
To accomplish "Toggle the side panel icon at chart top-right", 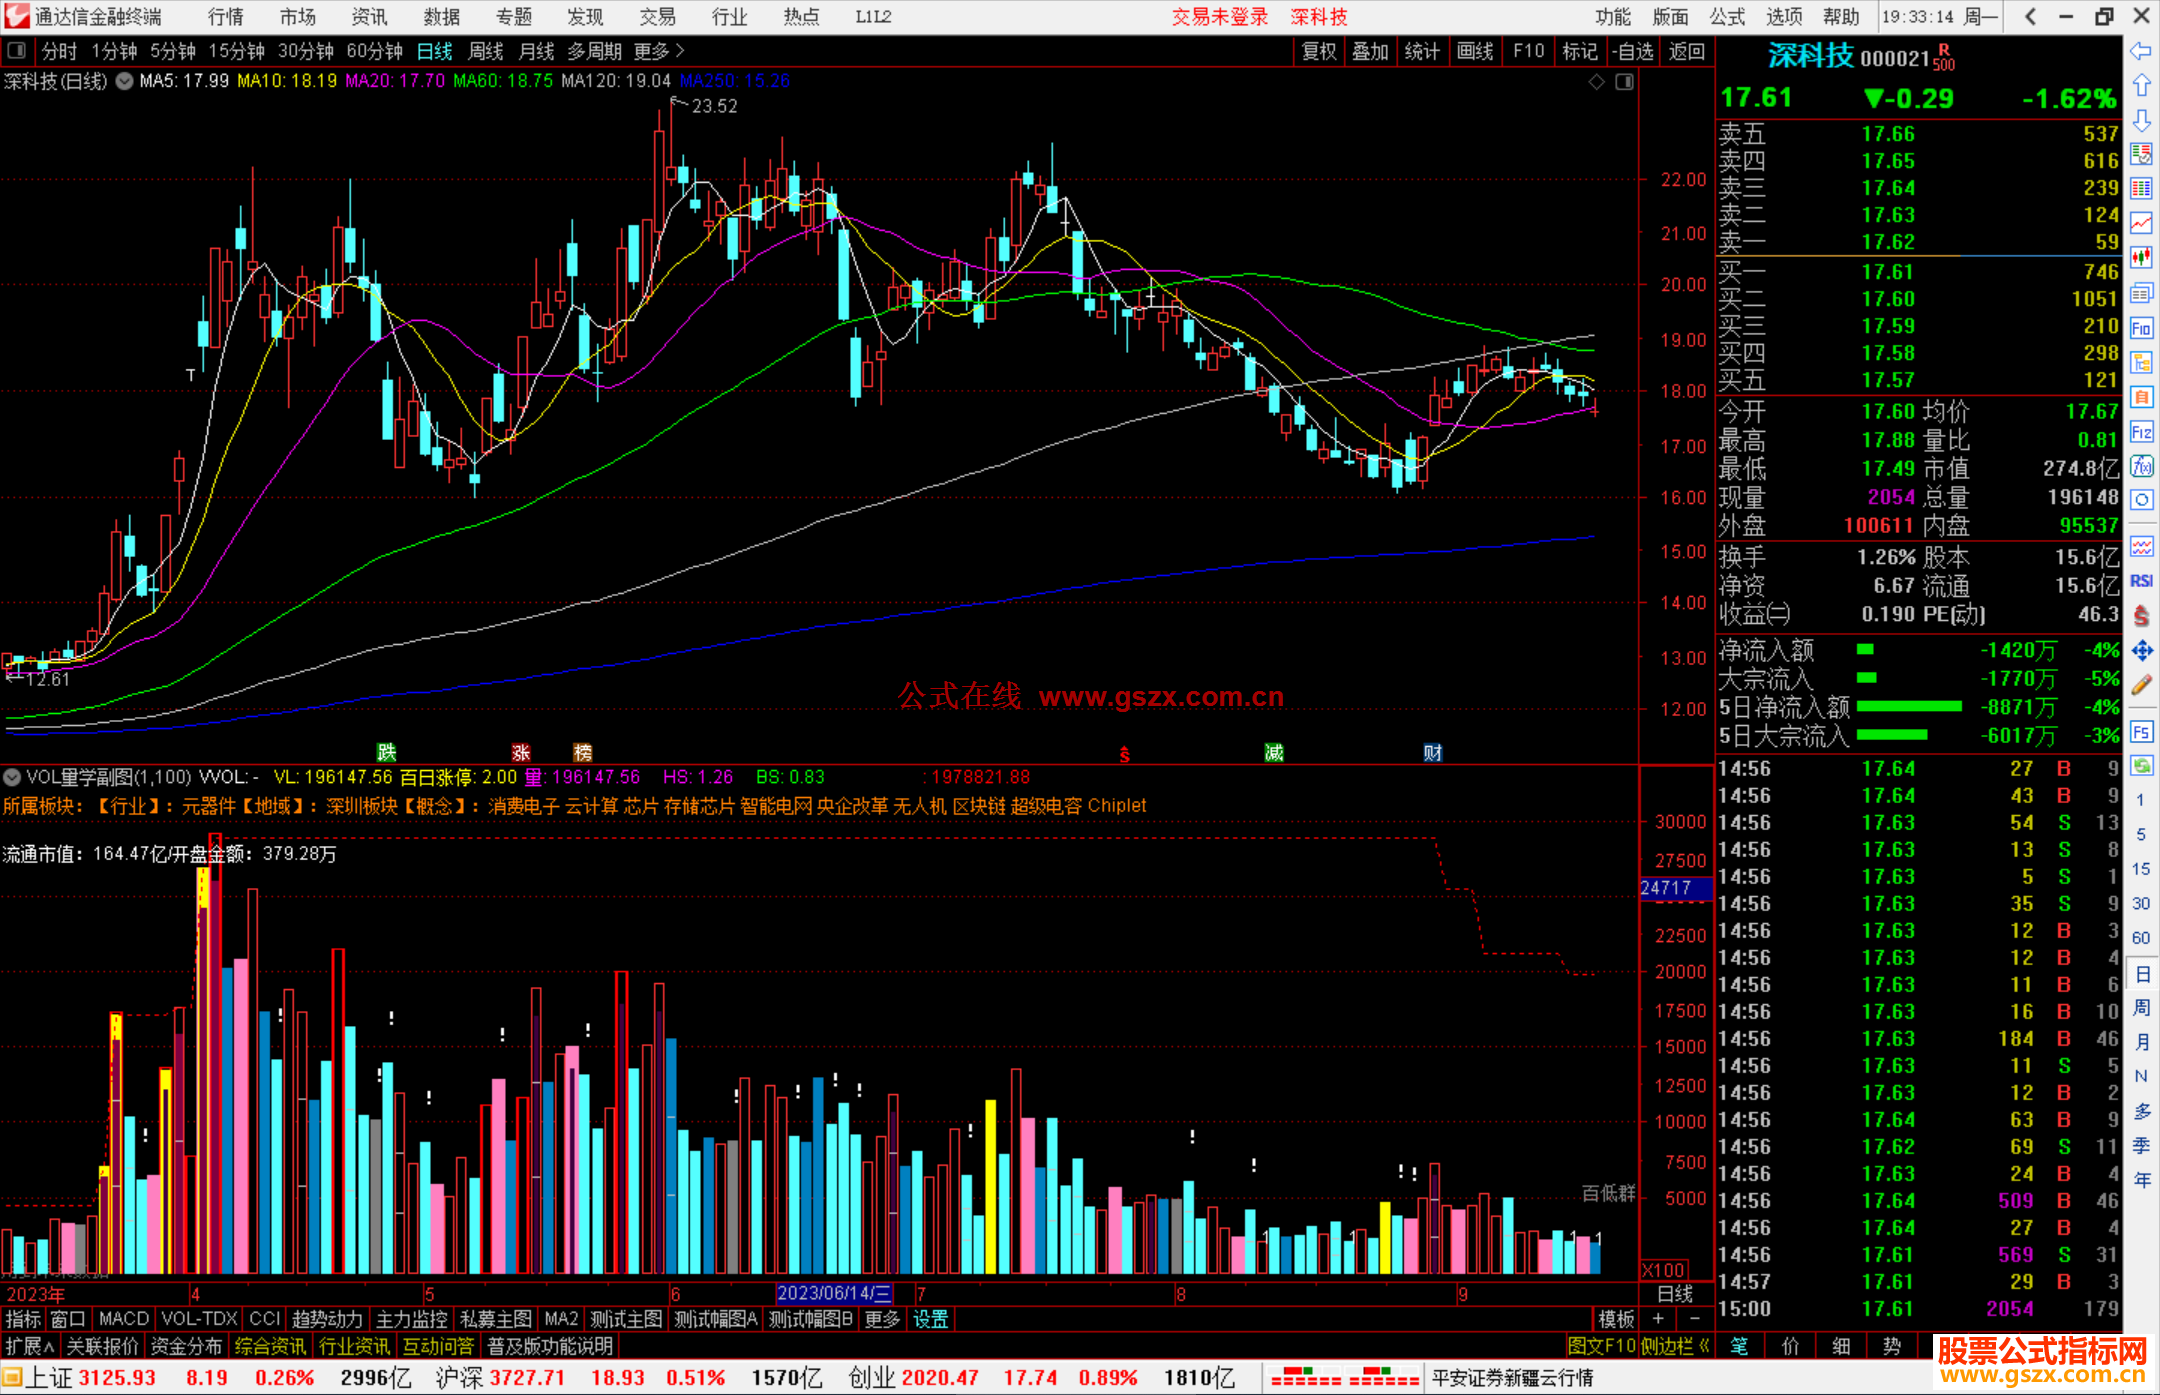I will point(1624,82).
